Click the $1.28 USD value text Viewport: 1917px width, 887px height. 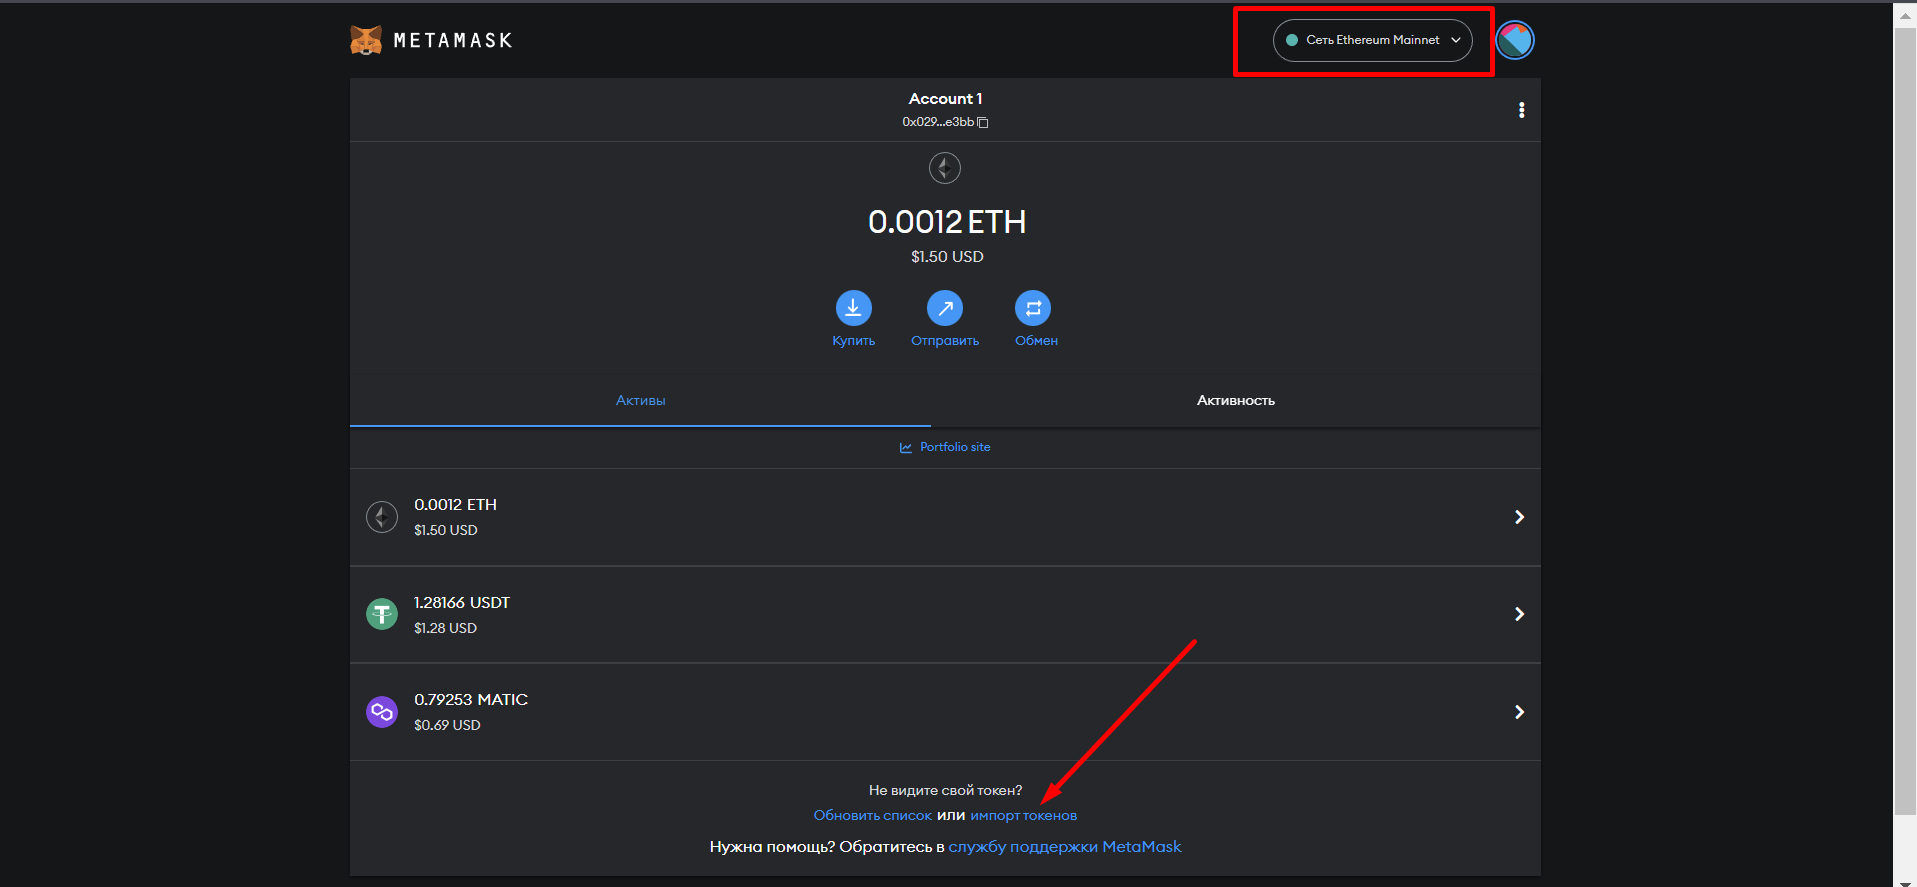point(445,628)
